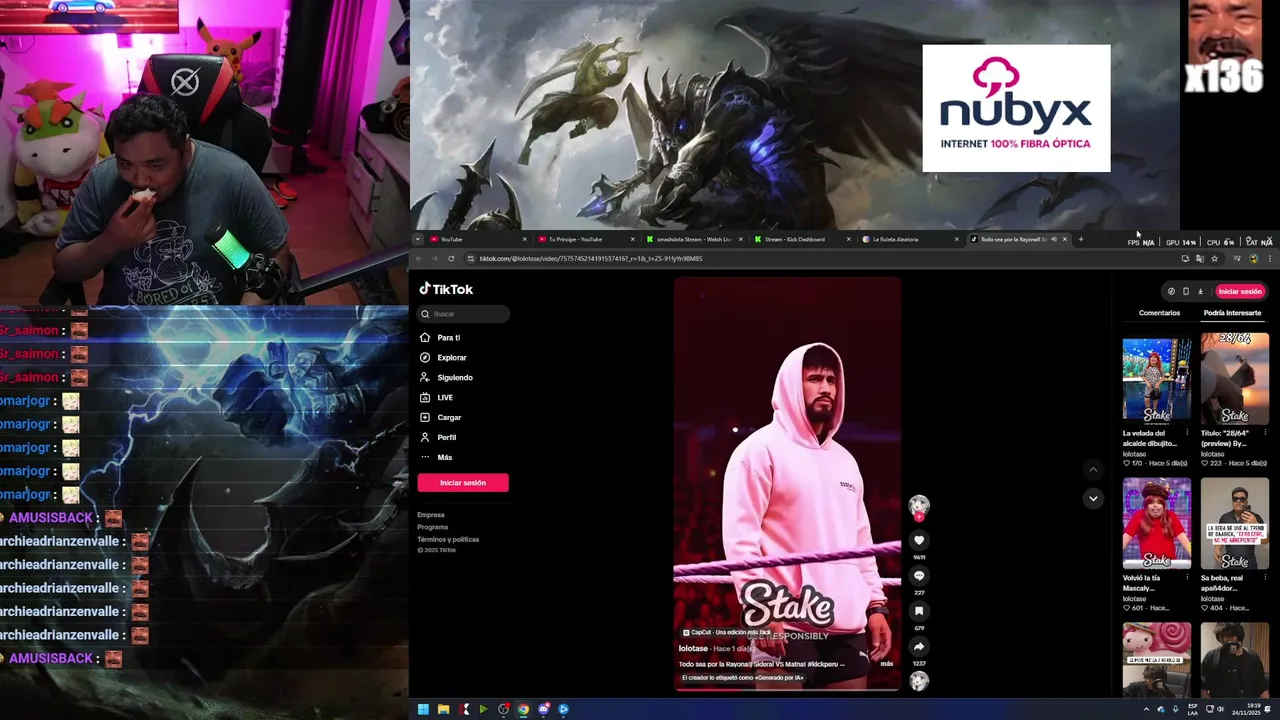
Task: Switch to the Comentarios tab
Action: click(1159, 313)
